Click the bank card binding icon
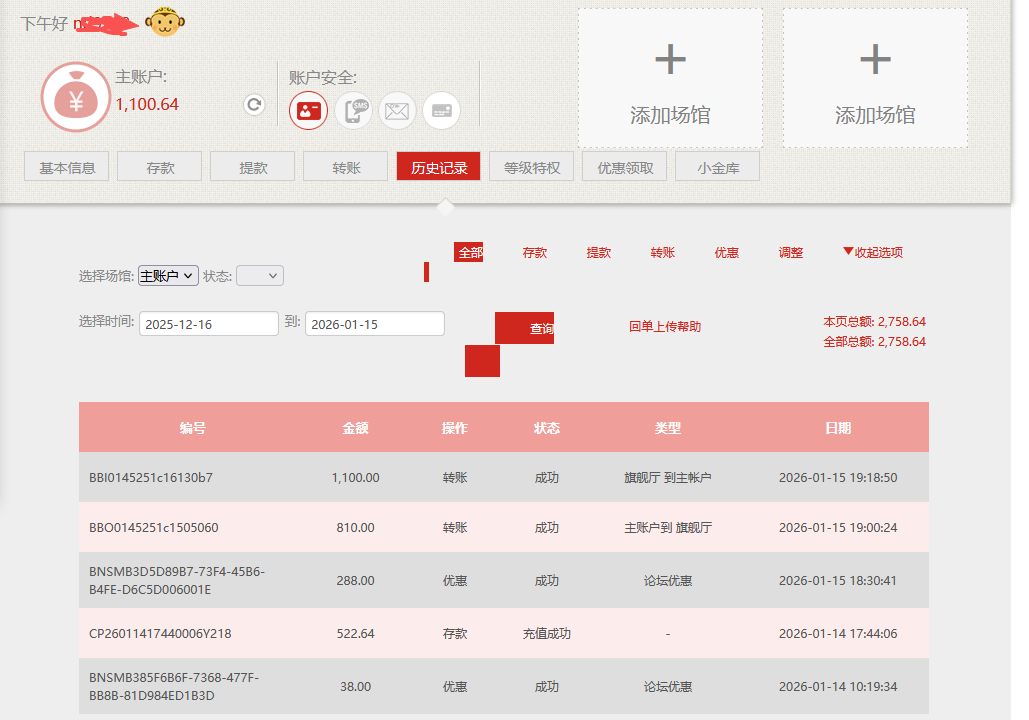Image resolution: width=1029 pixels, height=720 pixels. (x=441, y=111)
